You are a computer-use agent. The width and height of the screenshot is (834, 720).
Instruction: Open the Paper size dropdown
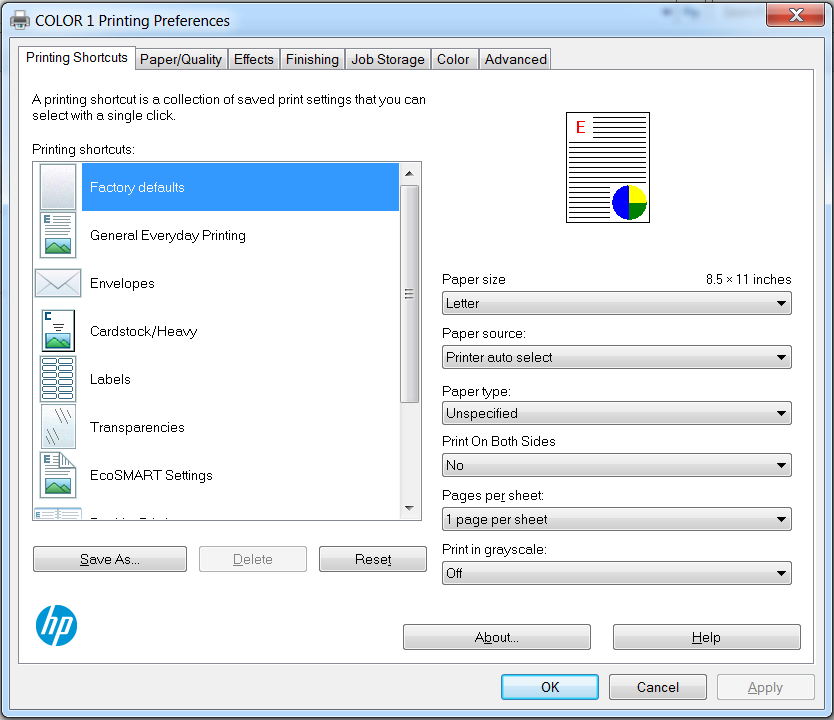click(616, 303)
